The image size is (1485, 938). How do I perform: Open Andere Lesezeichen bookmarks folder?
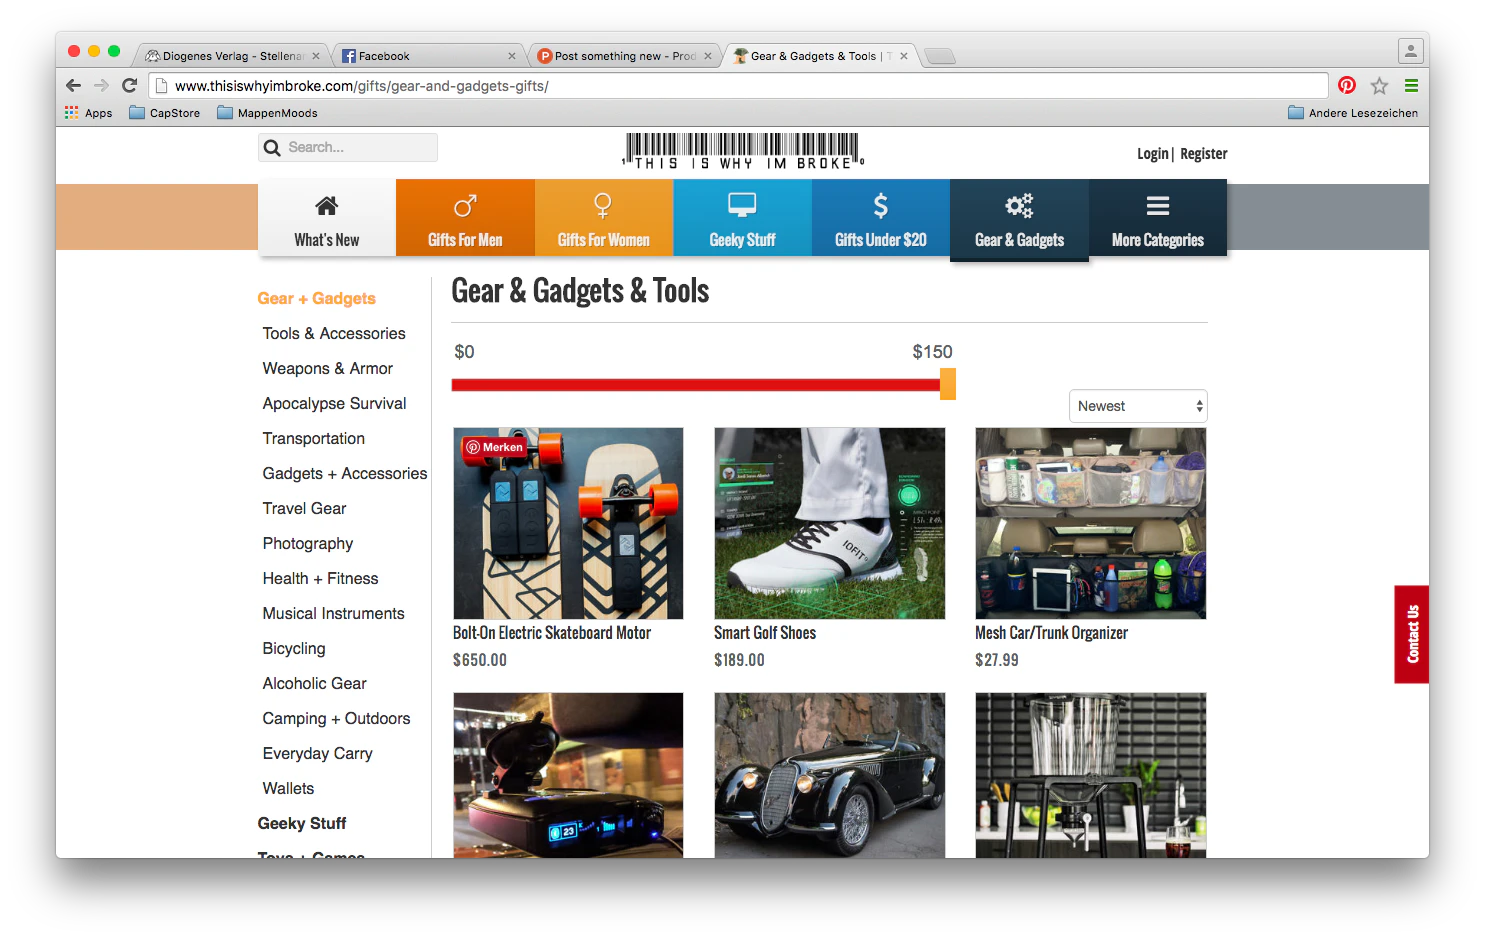click(1353, 113)
